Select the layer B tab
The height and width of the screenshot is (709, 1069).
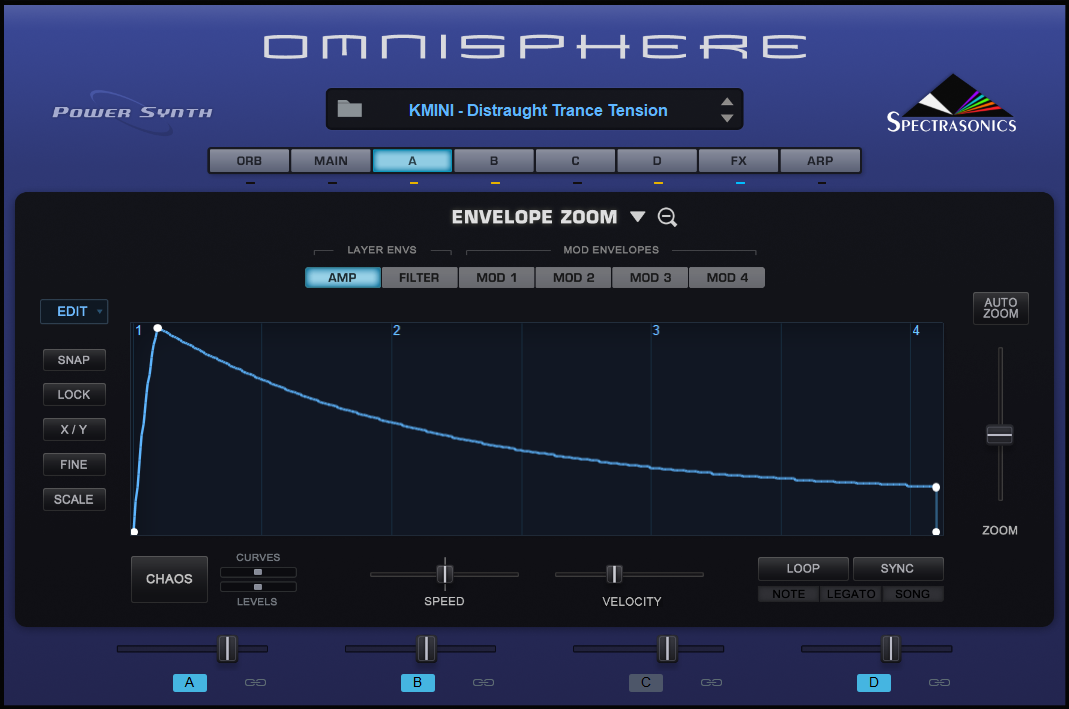494,161
